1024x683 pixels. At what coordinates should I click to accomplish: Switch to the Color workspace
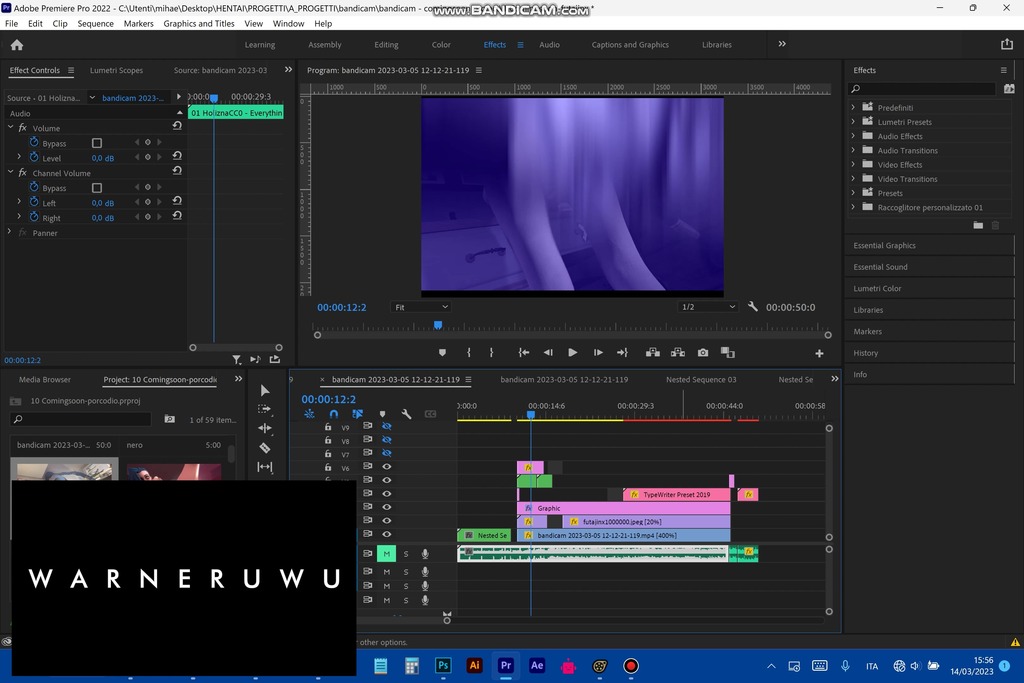coord(441,44)
